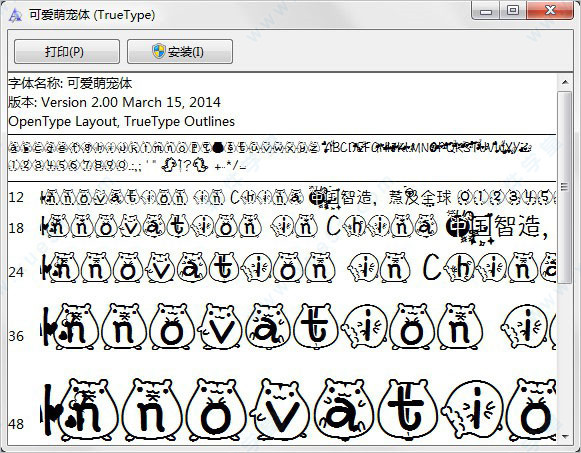The height and width of the screenshot is (453, 581).
Task: Click the scrollbar up arrow
Action: coord(565,82)
